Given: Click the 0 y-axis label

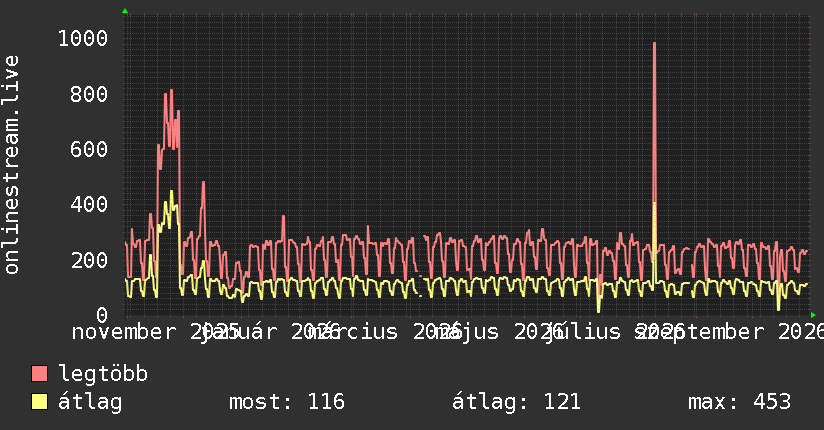Looking at the screenshot, I should pos(102,315).
